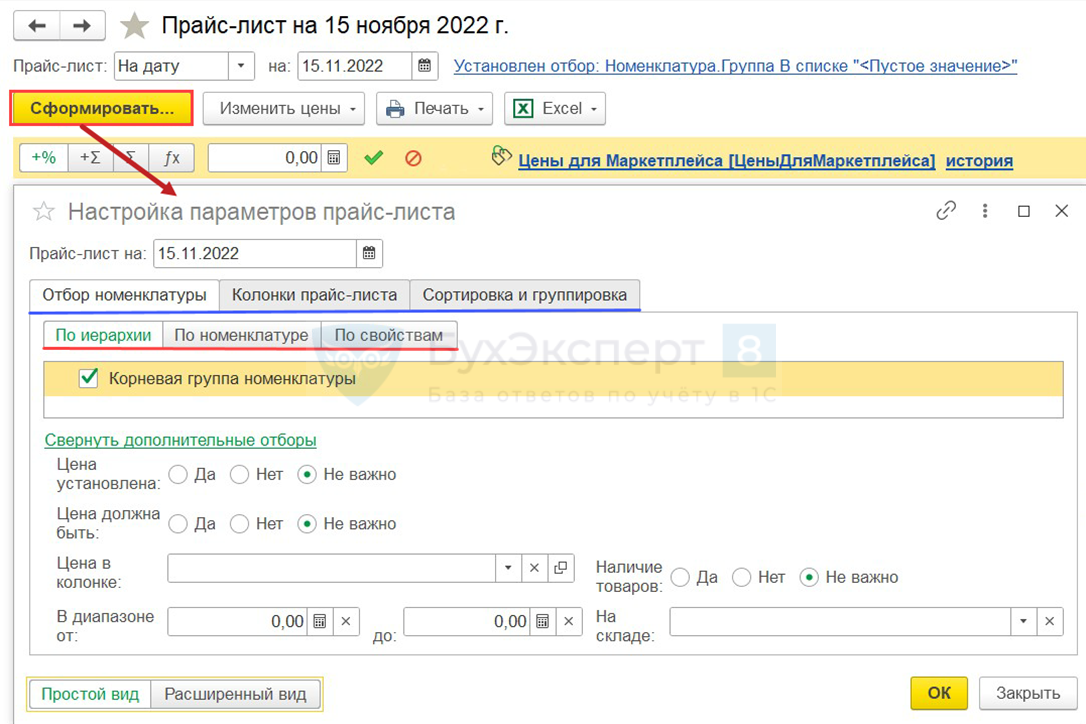Clear the 'На складе' field

1049,621
